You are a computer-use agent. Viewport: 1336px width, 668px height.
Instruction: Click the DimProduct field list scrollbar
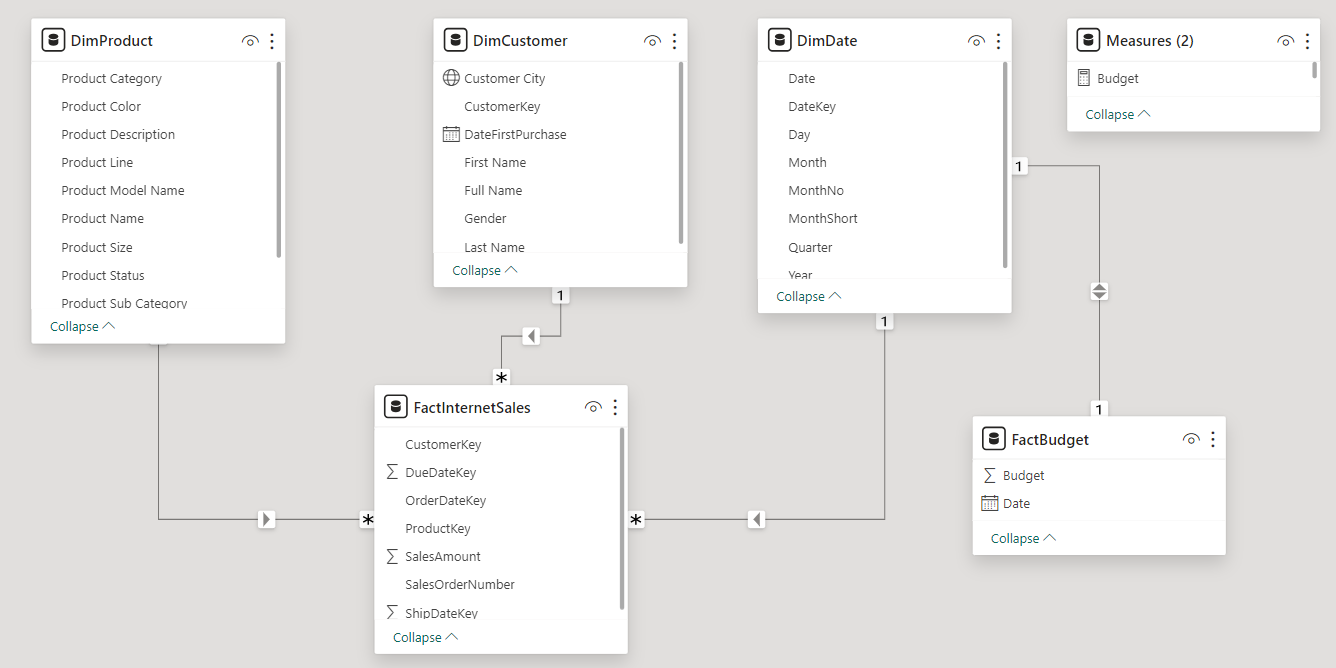[x=278, y=160]
